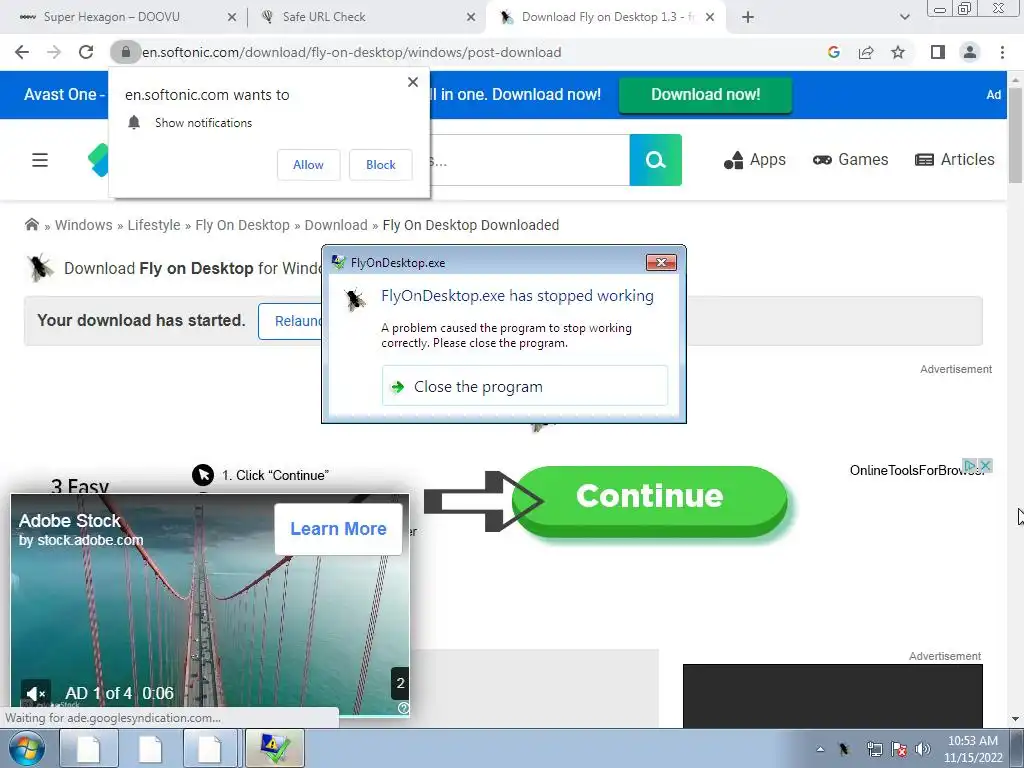Dismiss the notification permission popup
Image resolution: width=1024 pixels, height=768 pixels.
pyautogui.click(x=413, y=82)
